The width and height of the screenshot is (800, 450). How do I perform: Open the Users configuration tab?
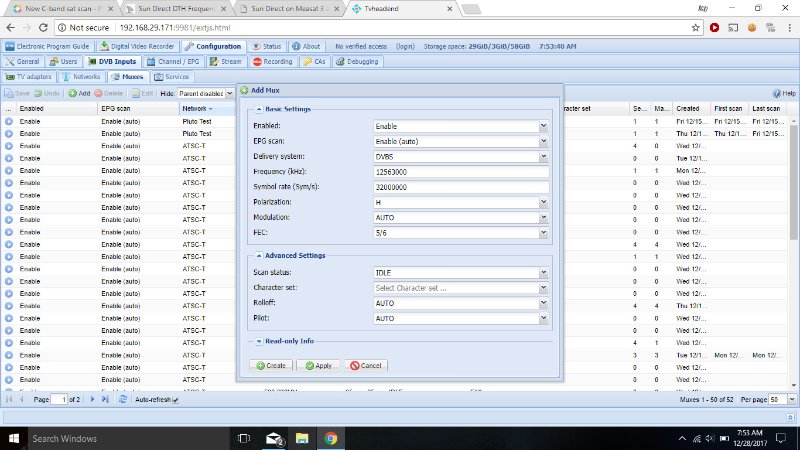[x=63, y=62]
